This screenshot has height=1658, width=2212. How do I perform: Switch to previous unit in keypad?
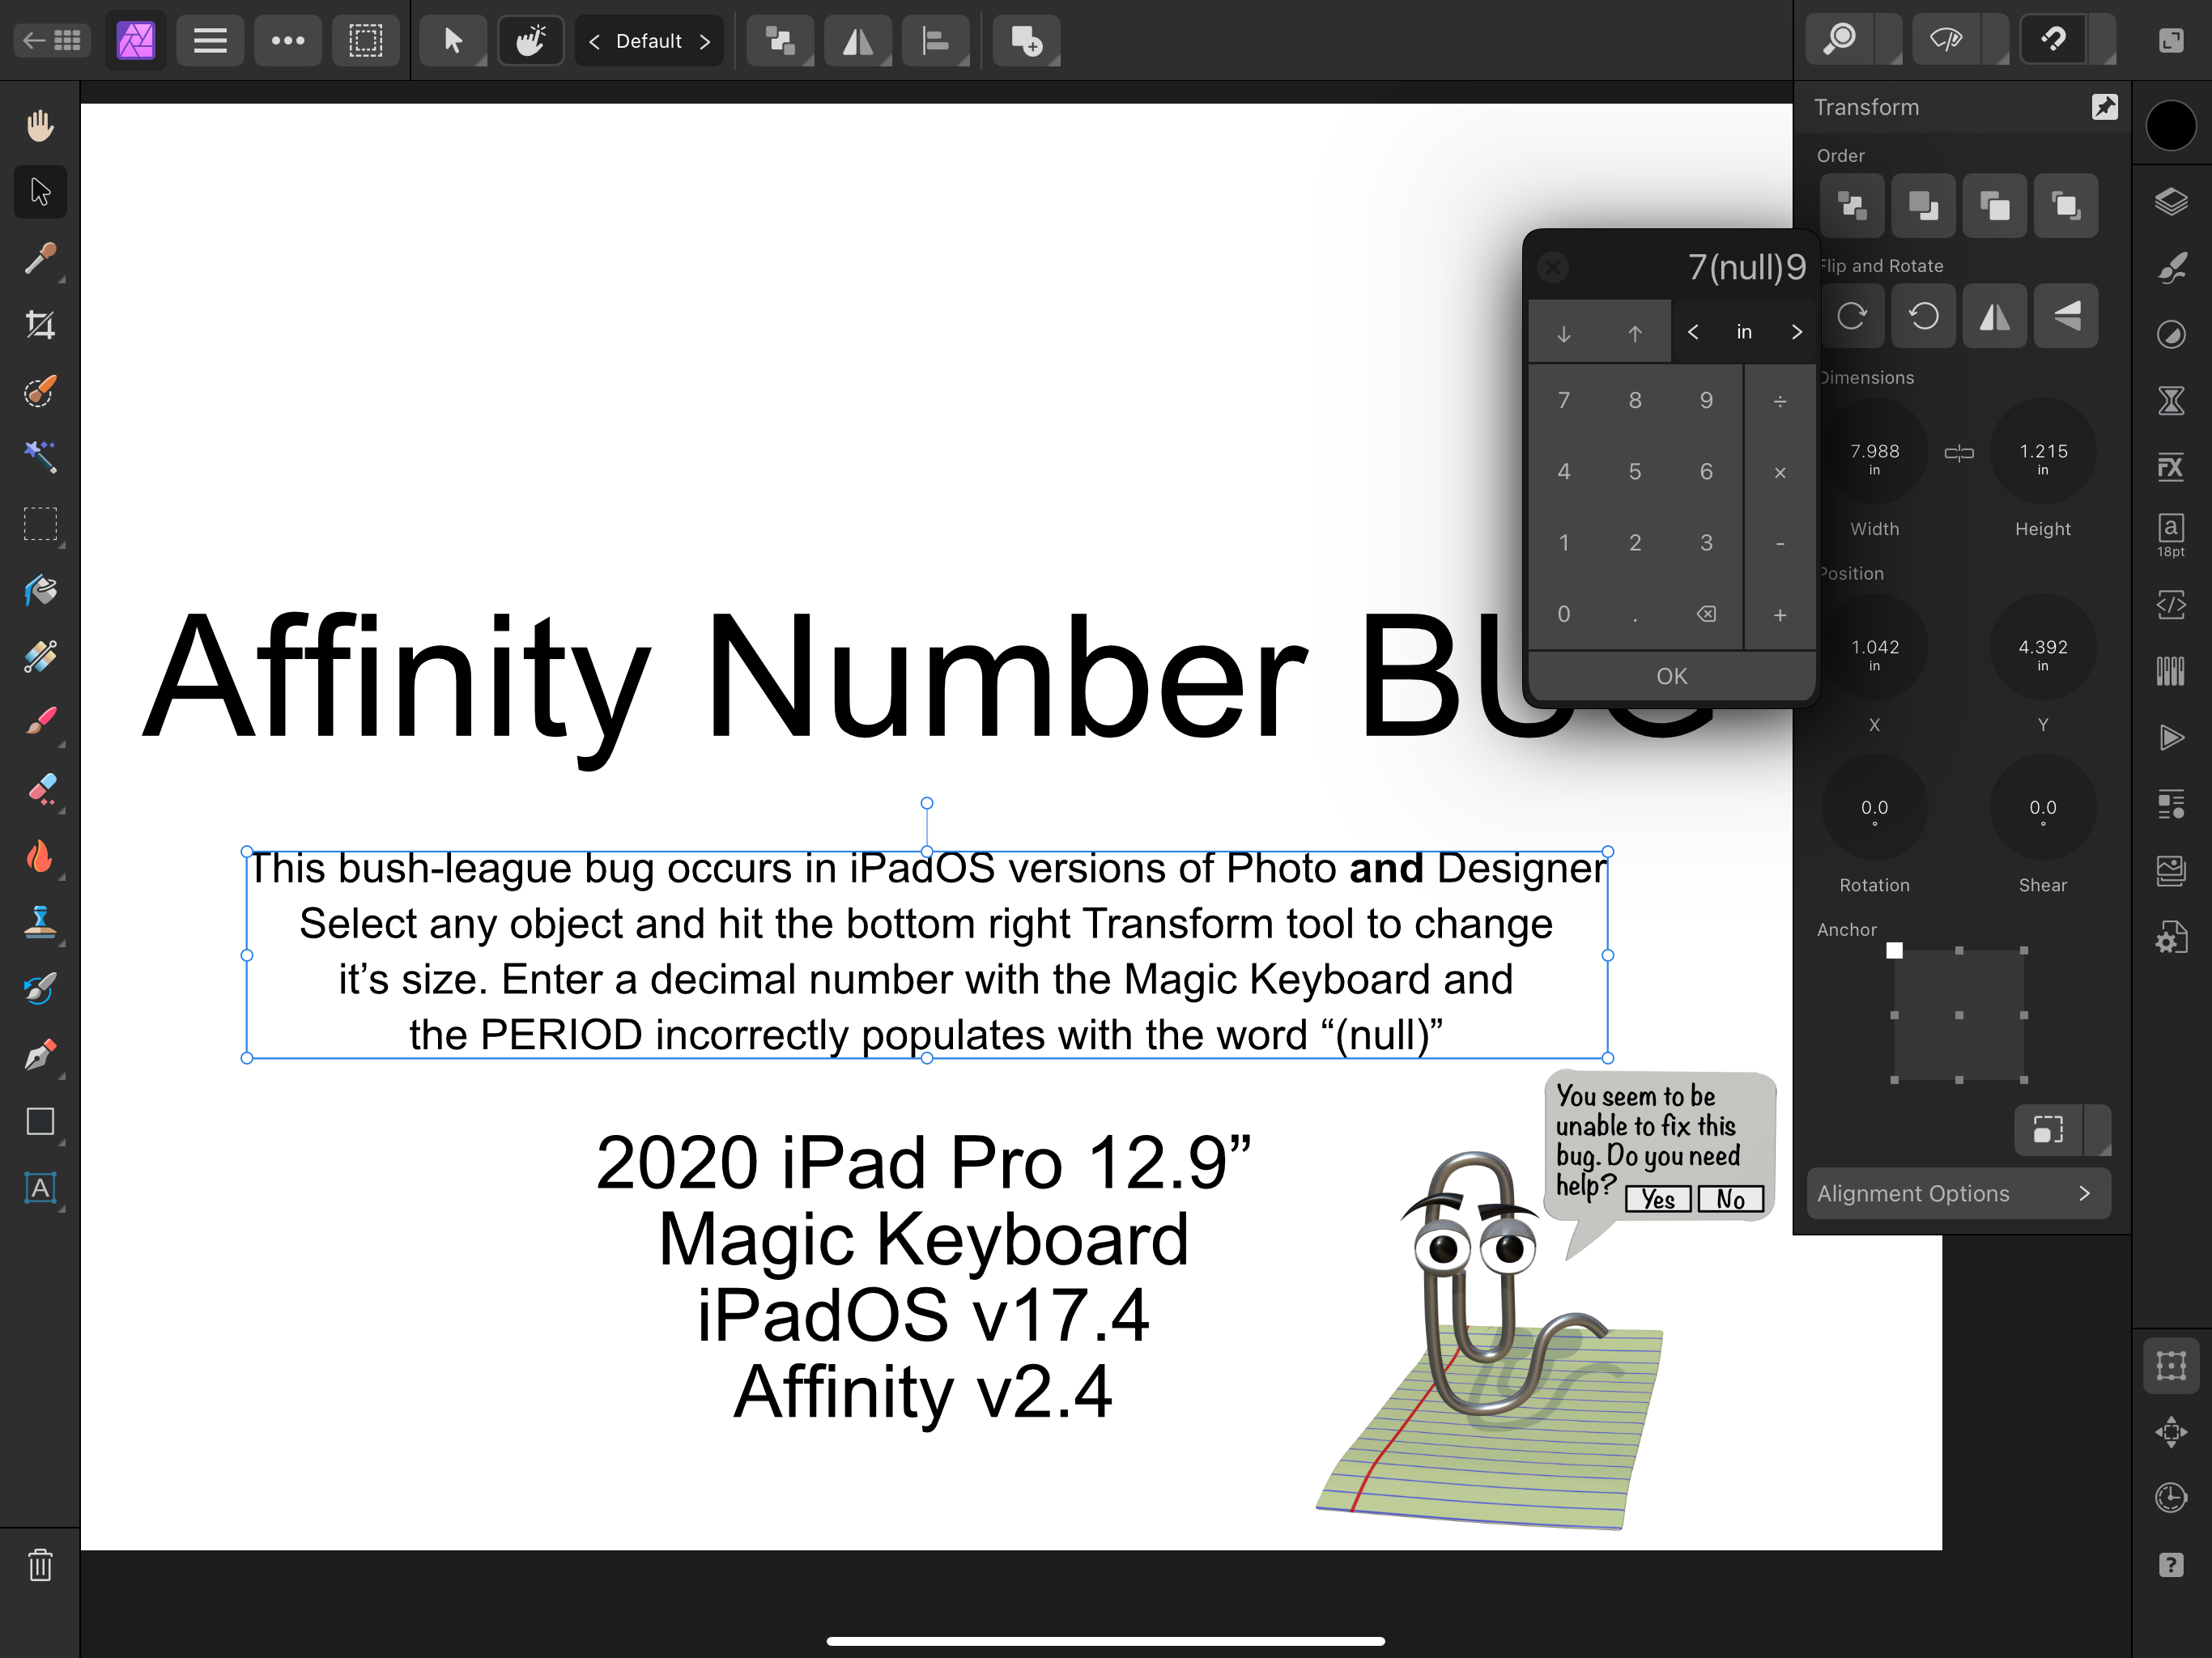[x=1693, y=332]
